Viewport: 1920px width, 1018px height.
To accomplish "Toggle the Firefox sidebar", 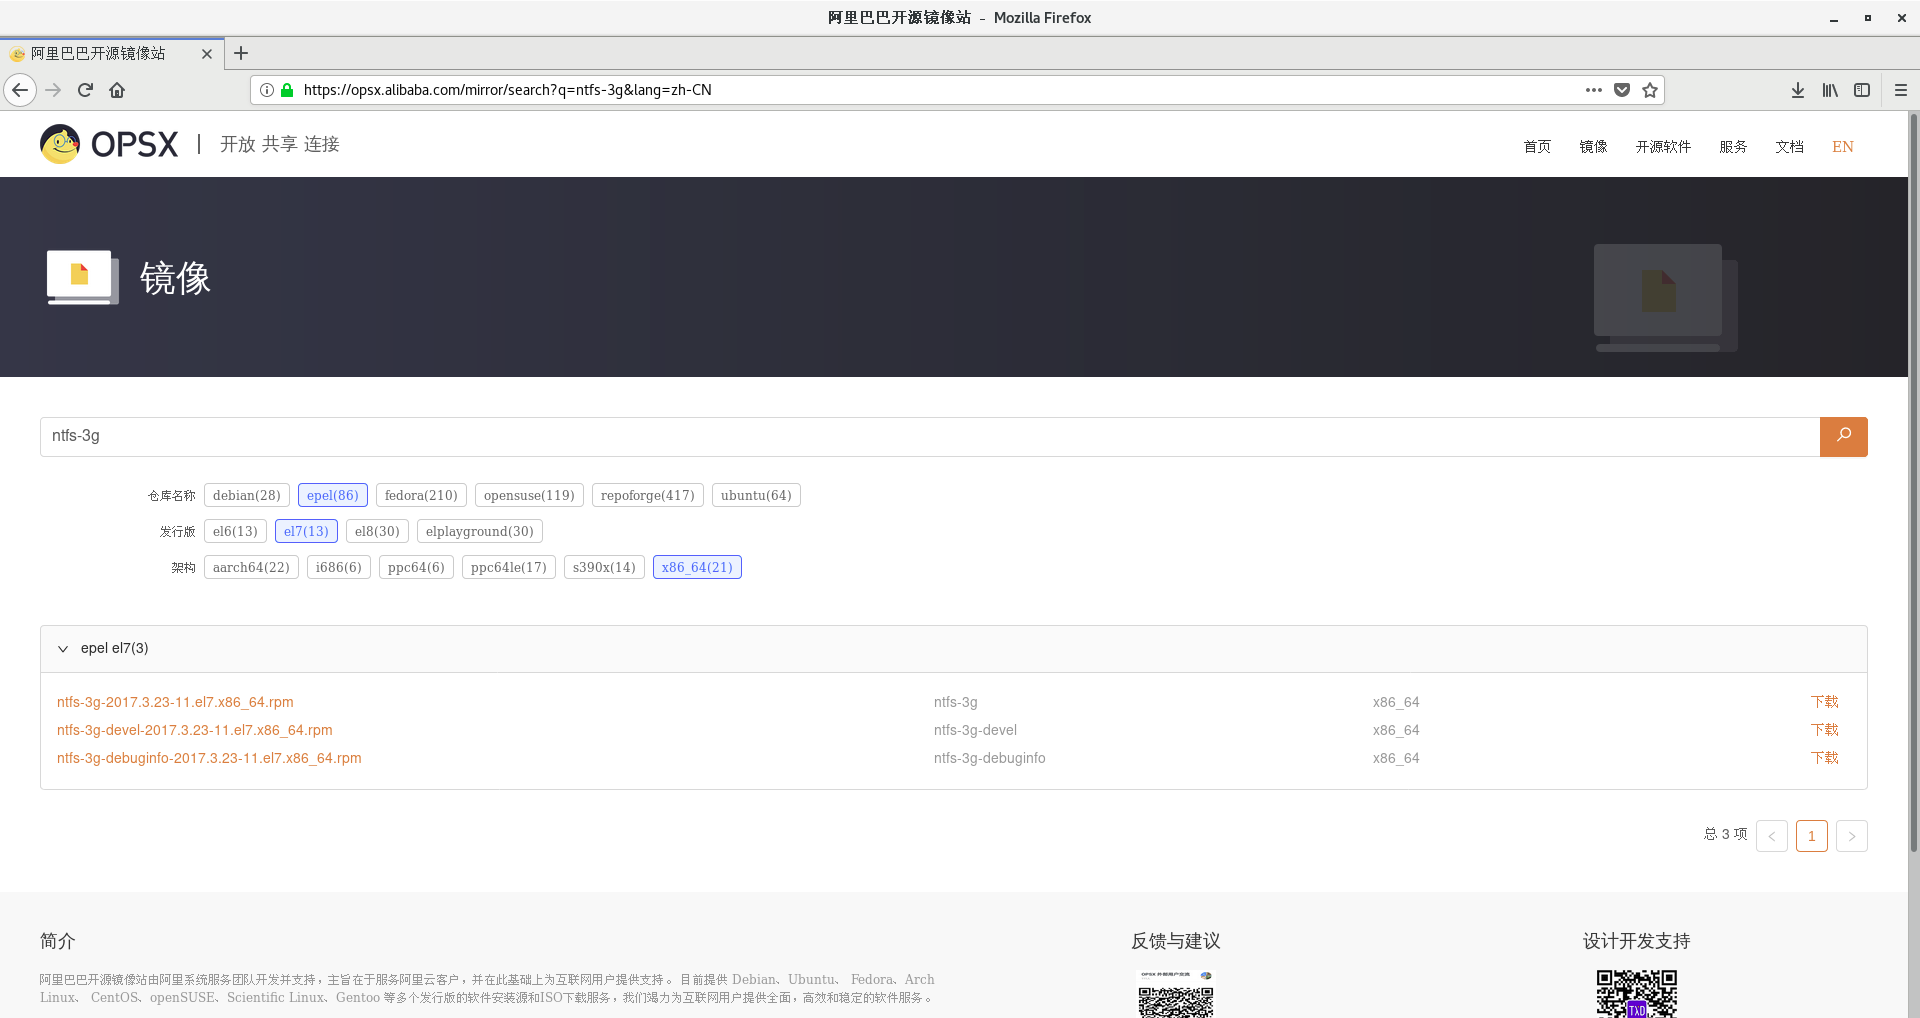I will (1862, 90).
